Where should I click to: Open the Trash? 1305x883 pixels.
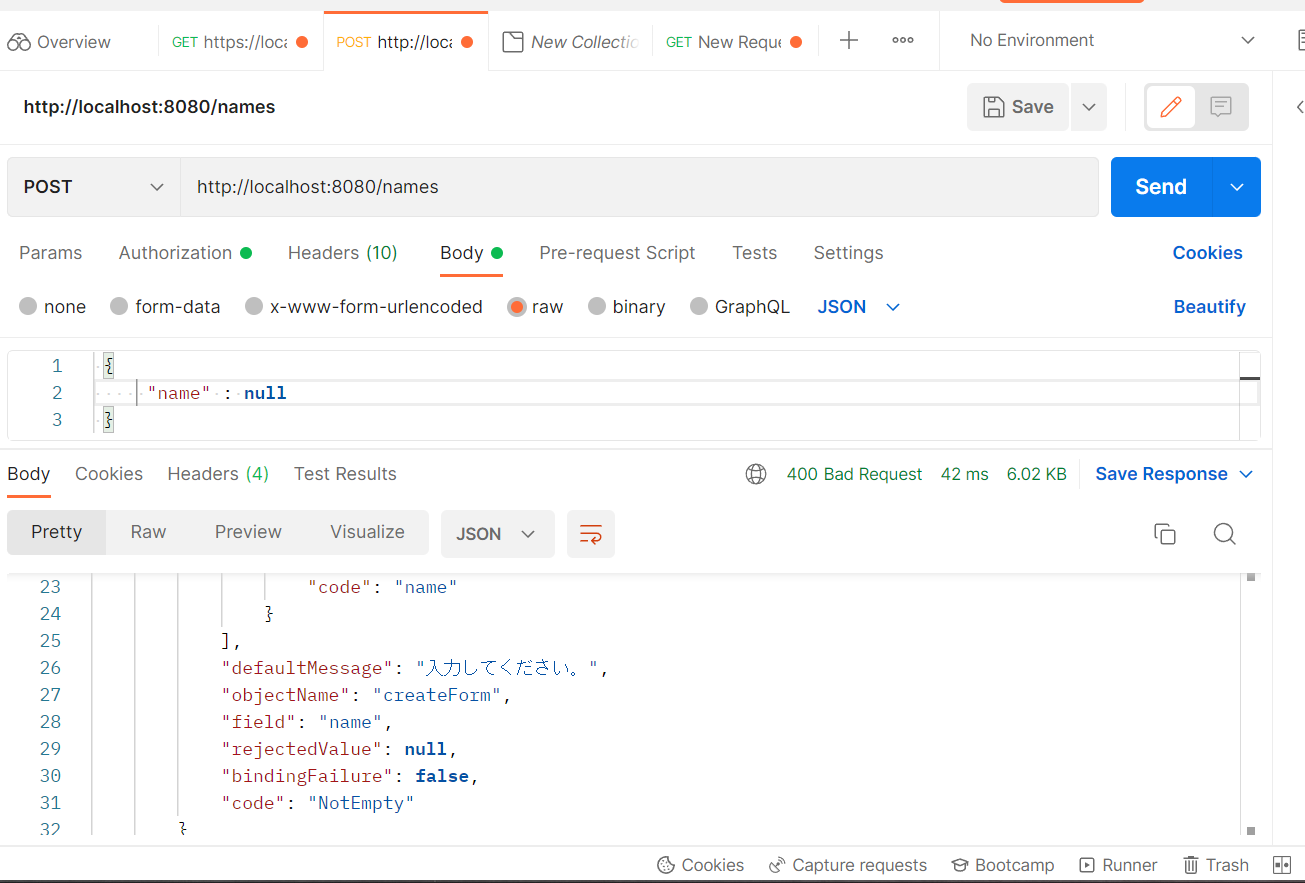(1215, 864)
